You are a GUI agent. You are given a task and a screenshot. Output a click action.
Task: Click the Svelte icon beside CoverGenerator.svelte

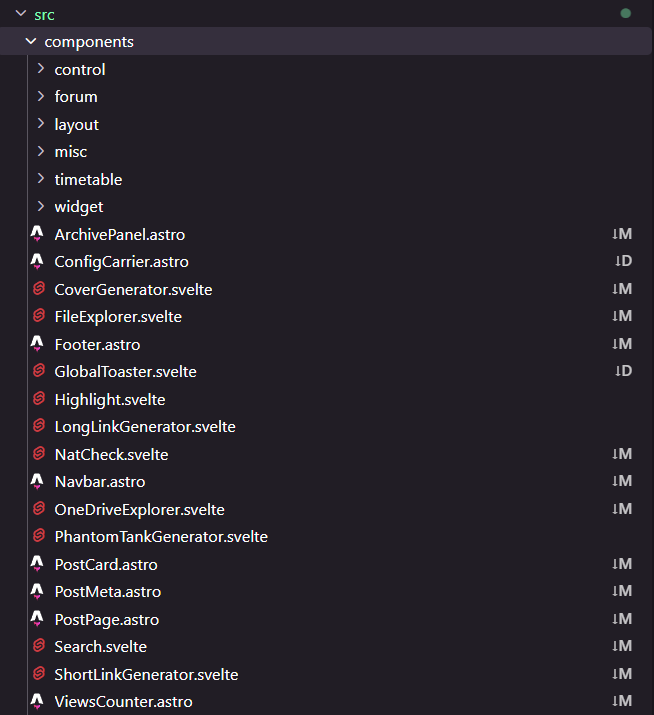(39, 289)
